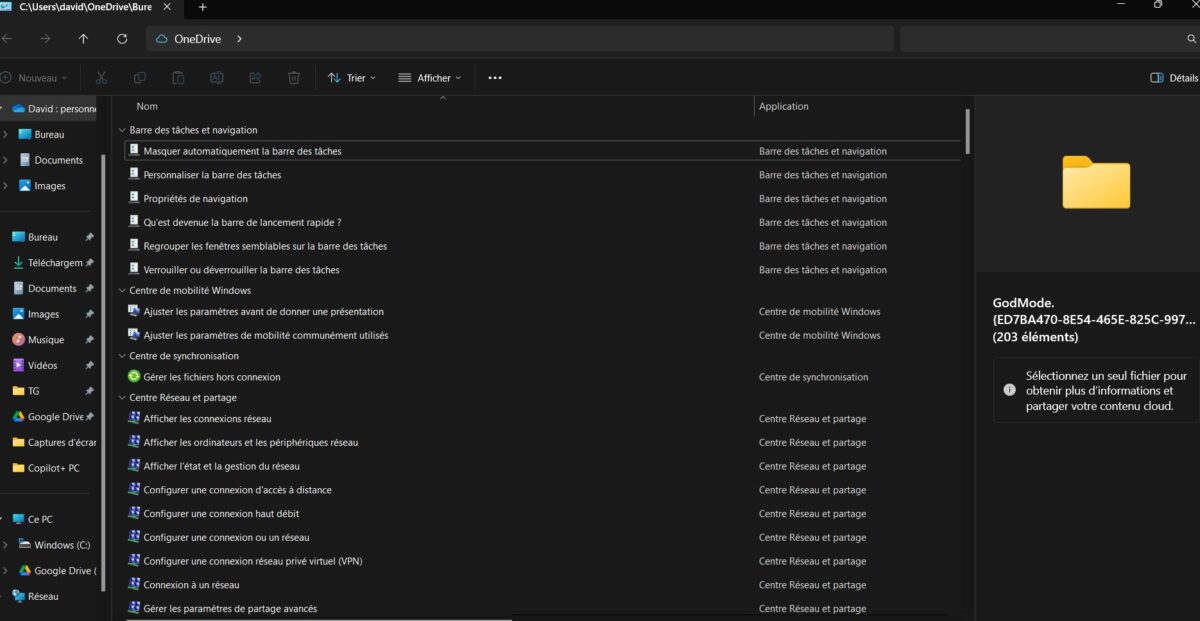The width and height of the screenshot is (1200, 621).
Task: Click icon beside Afficher les connexions réseau
Action: coord(134,418)
